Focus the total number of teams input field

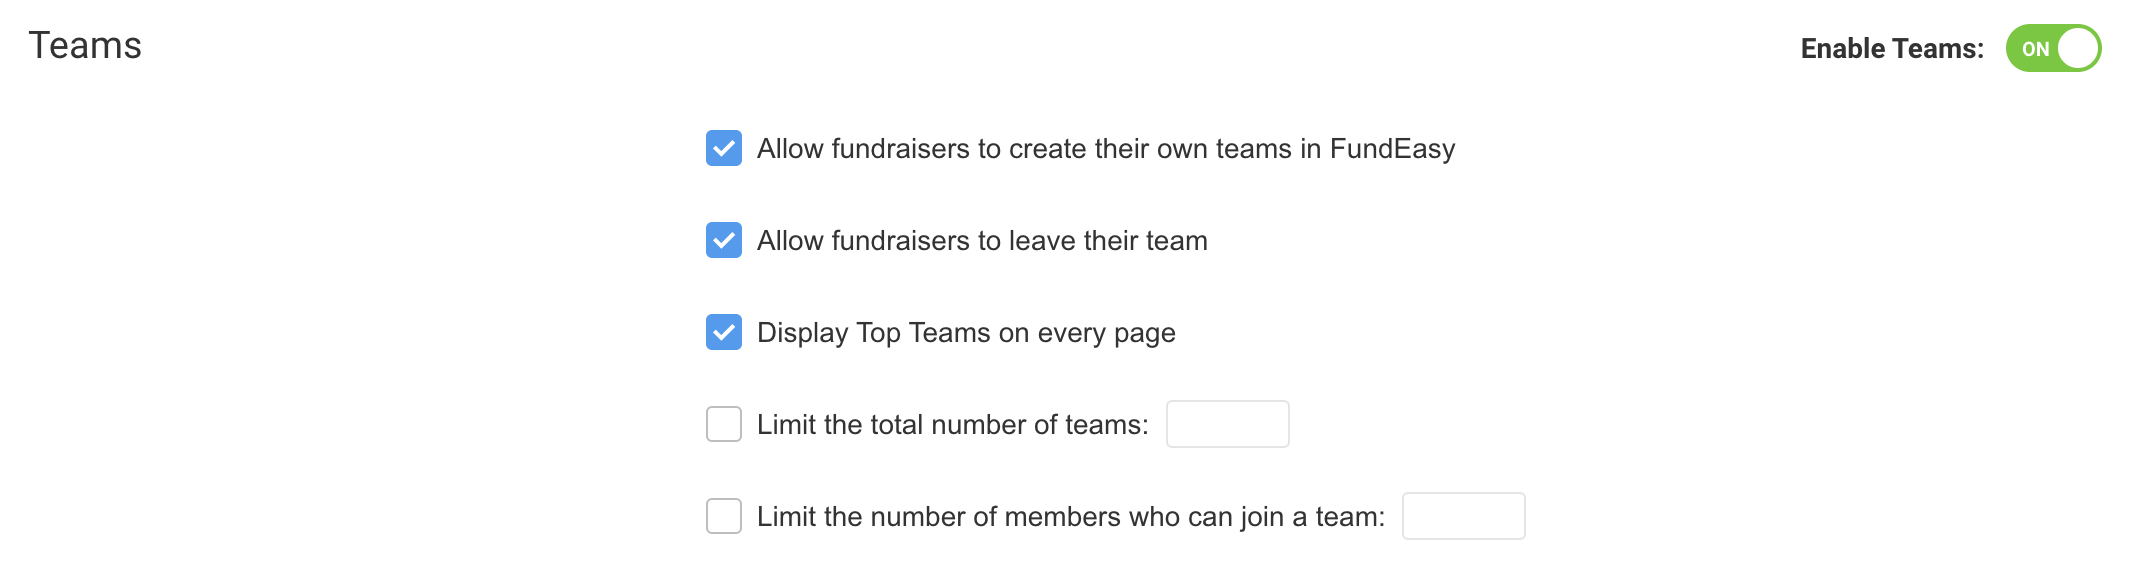[1227, 424]
